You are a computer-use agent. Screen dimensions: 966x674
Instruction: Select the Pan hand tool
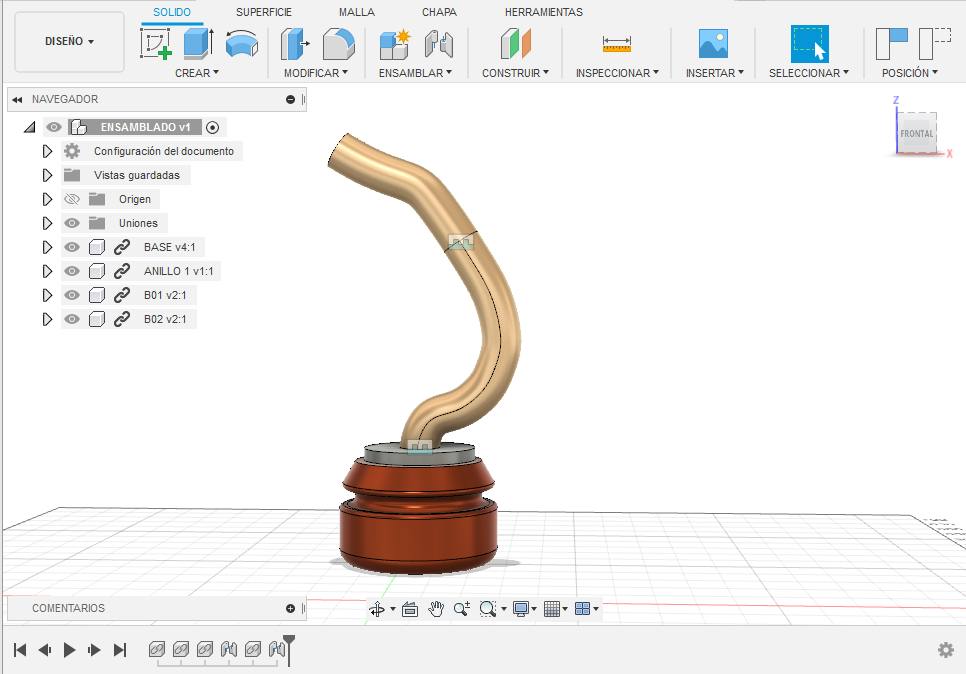[436, 609]
